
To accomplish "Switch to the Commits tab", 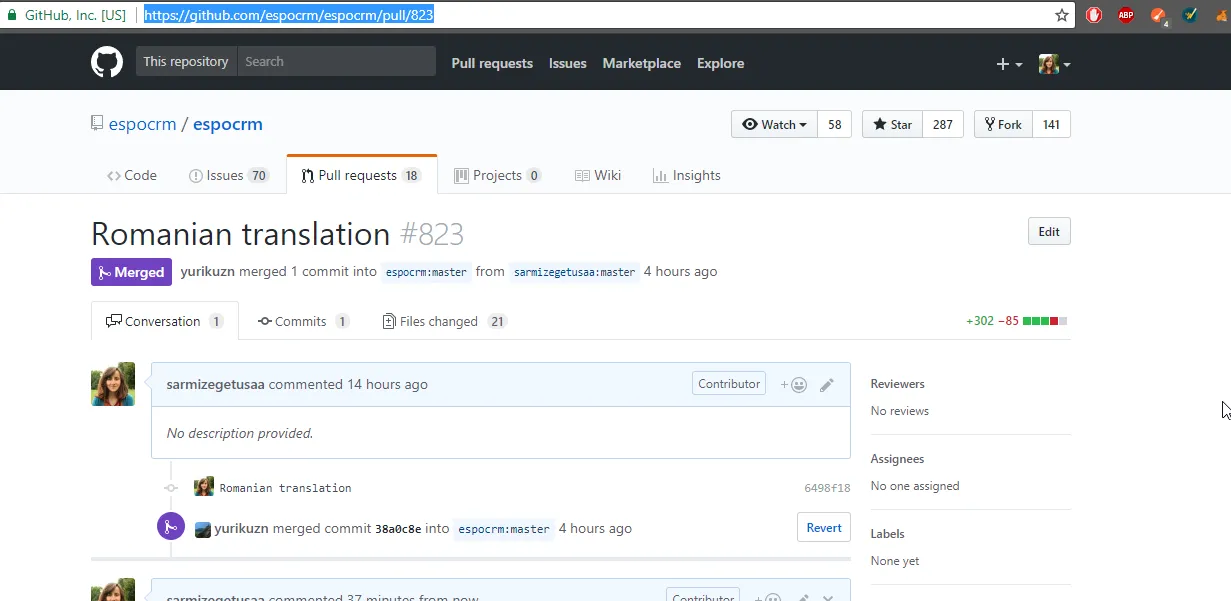I will pyautogui.click(x=304, y=321).
